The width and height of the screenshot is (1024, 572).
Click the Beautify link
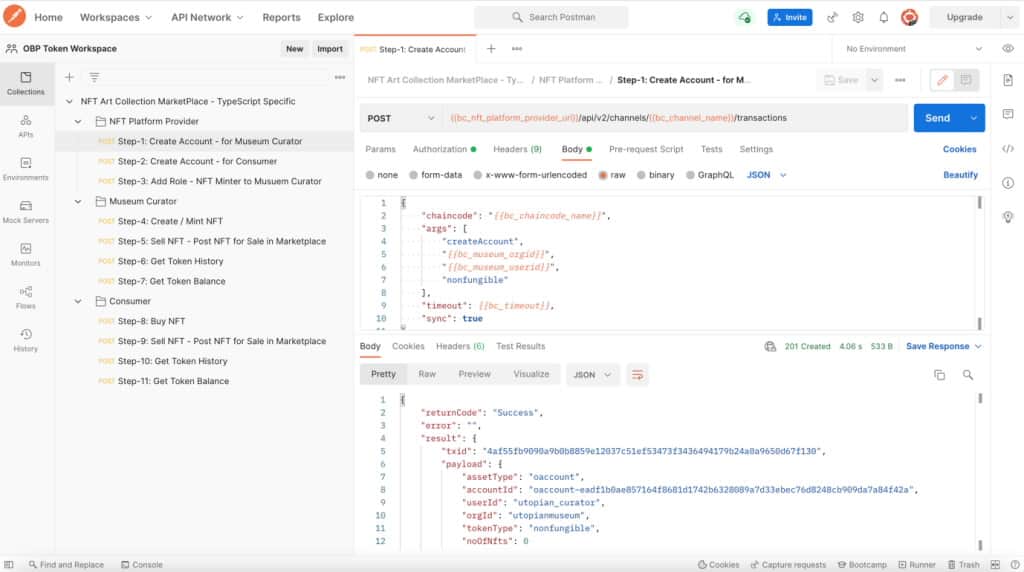[x=960, y=175]
